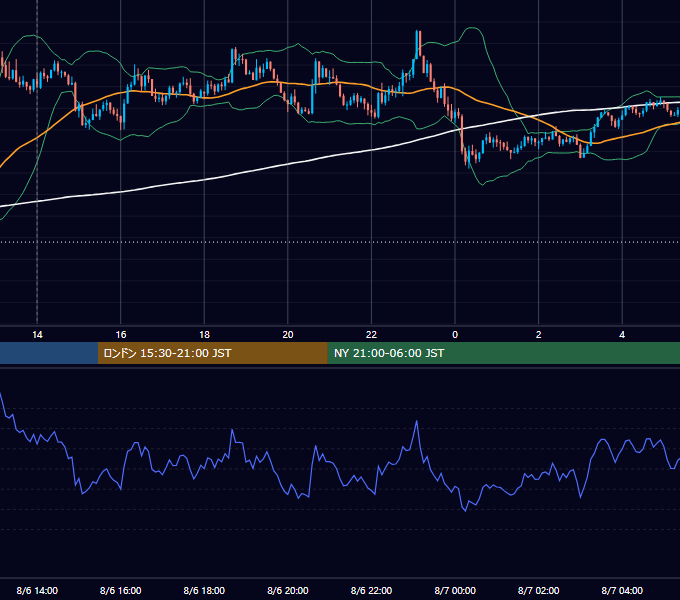Click the 8/6 22:00 date label

point(371,591)
